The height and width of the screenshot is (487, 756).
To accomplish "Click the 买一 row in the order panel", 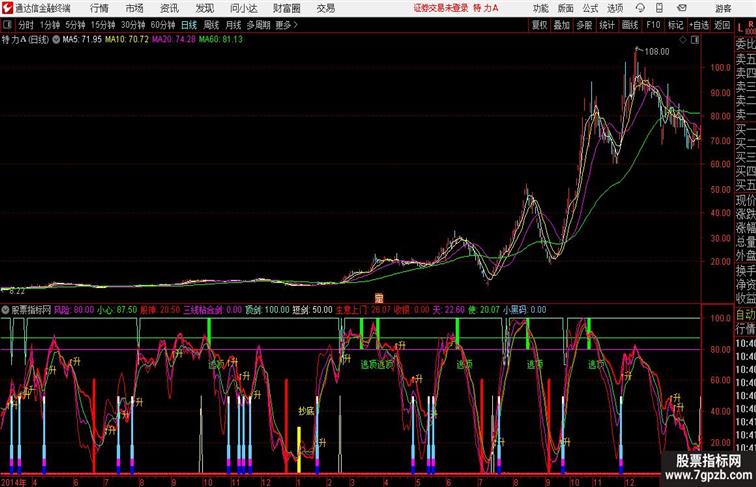I will (x=745, y=129).
